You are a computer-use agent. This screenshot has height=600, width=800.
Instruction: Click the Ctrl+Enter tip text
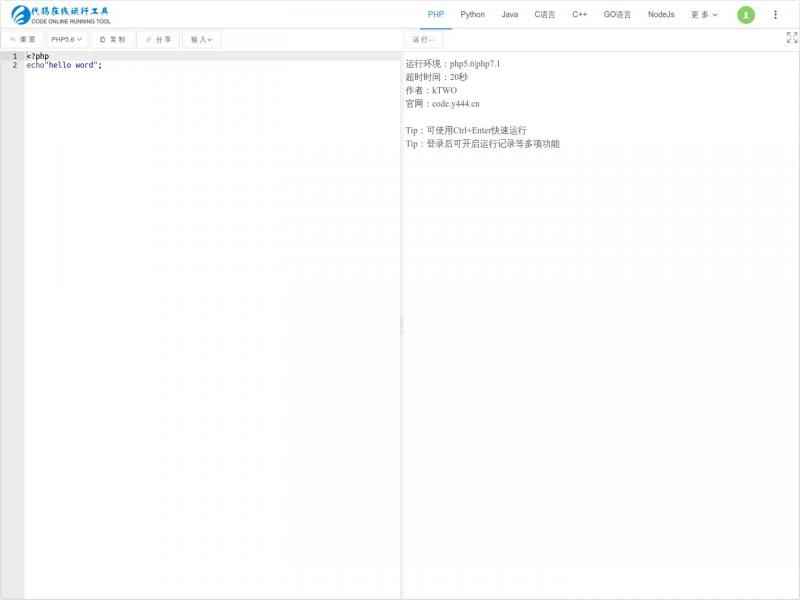click(x=466, y=130)
